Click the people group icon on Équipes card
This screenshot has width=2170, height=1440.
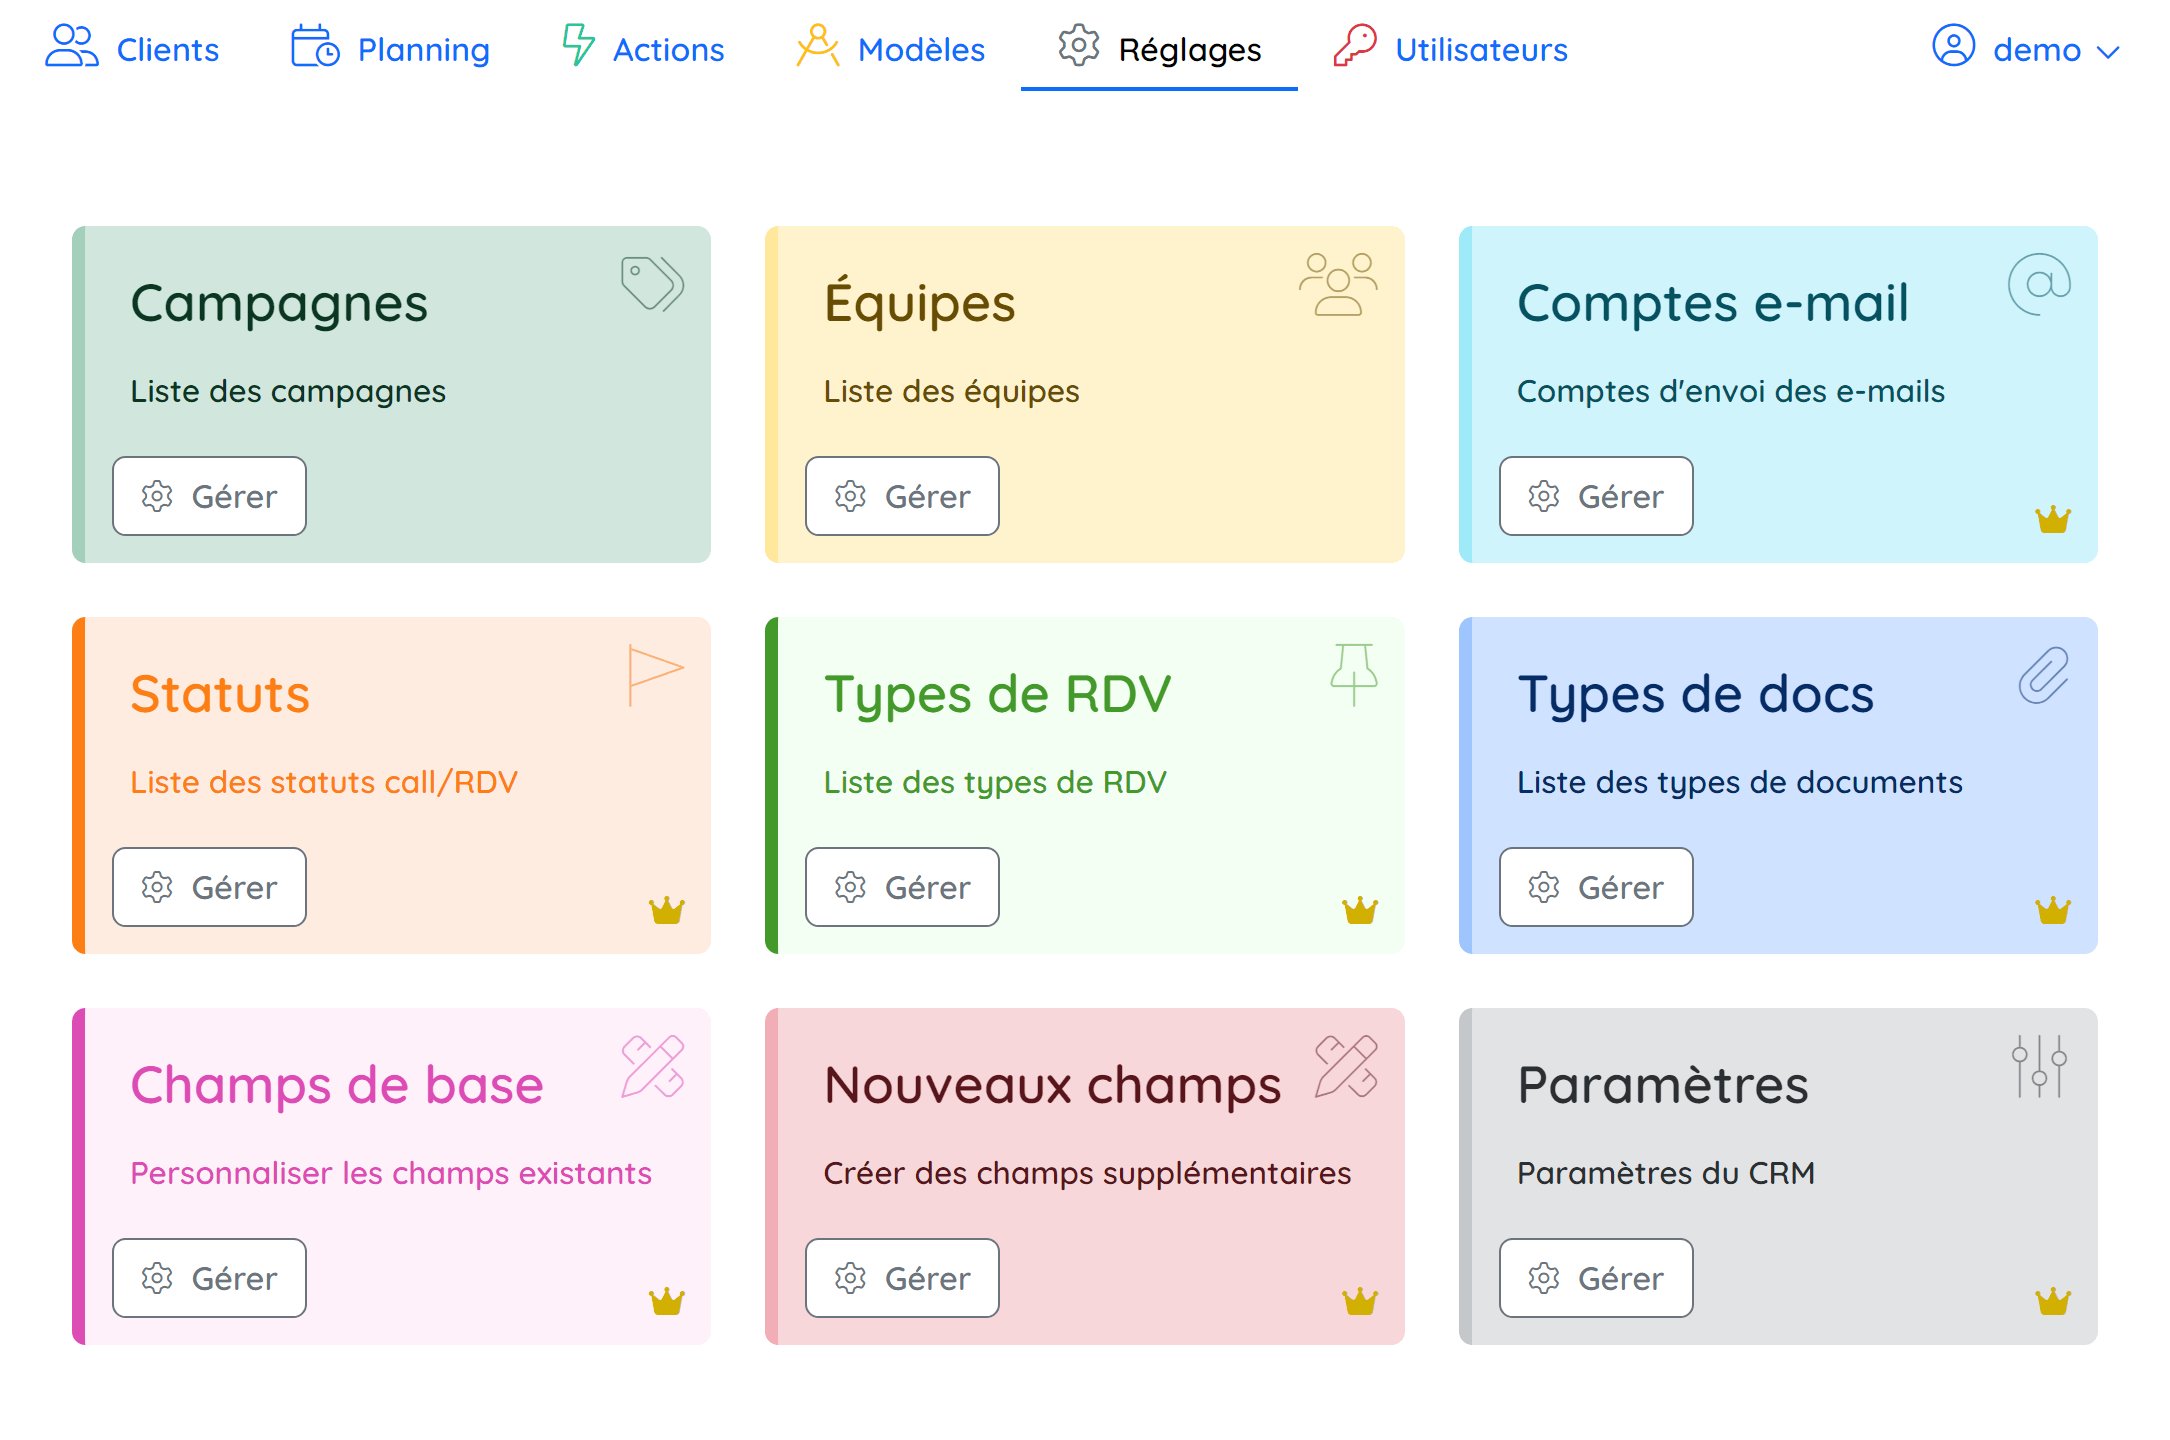1338,284
